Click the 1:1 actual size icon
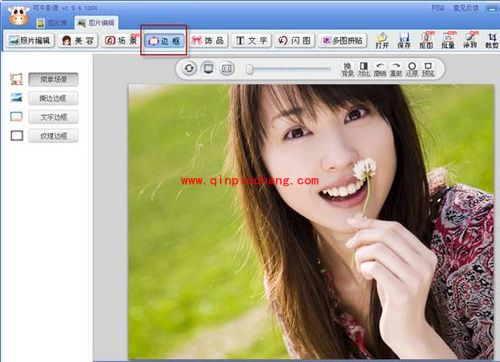The height and width of the screenshot is (362, 500). coord(227,69)
